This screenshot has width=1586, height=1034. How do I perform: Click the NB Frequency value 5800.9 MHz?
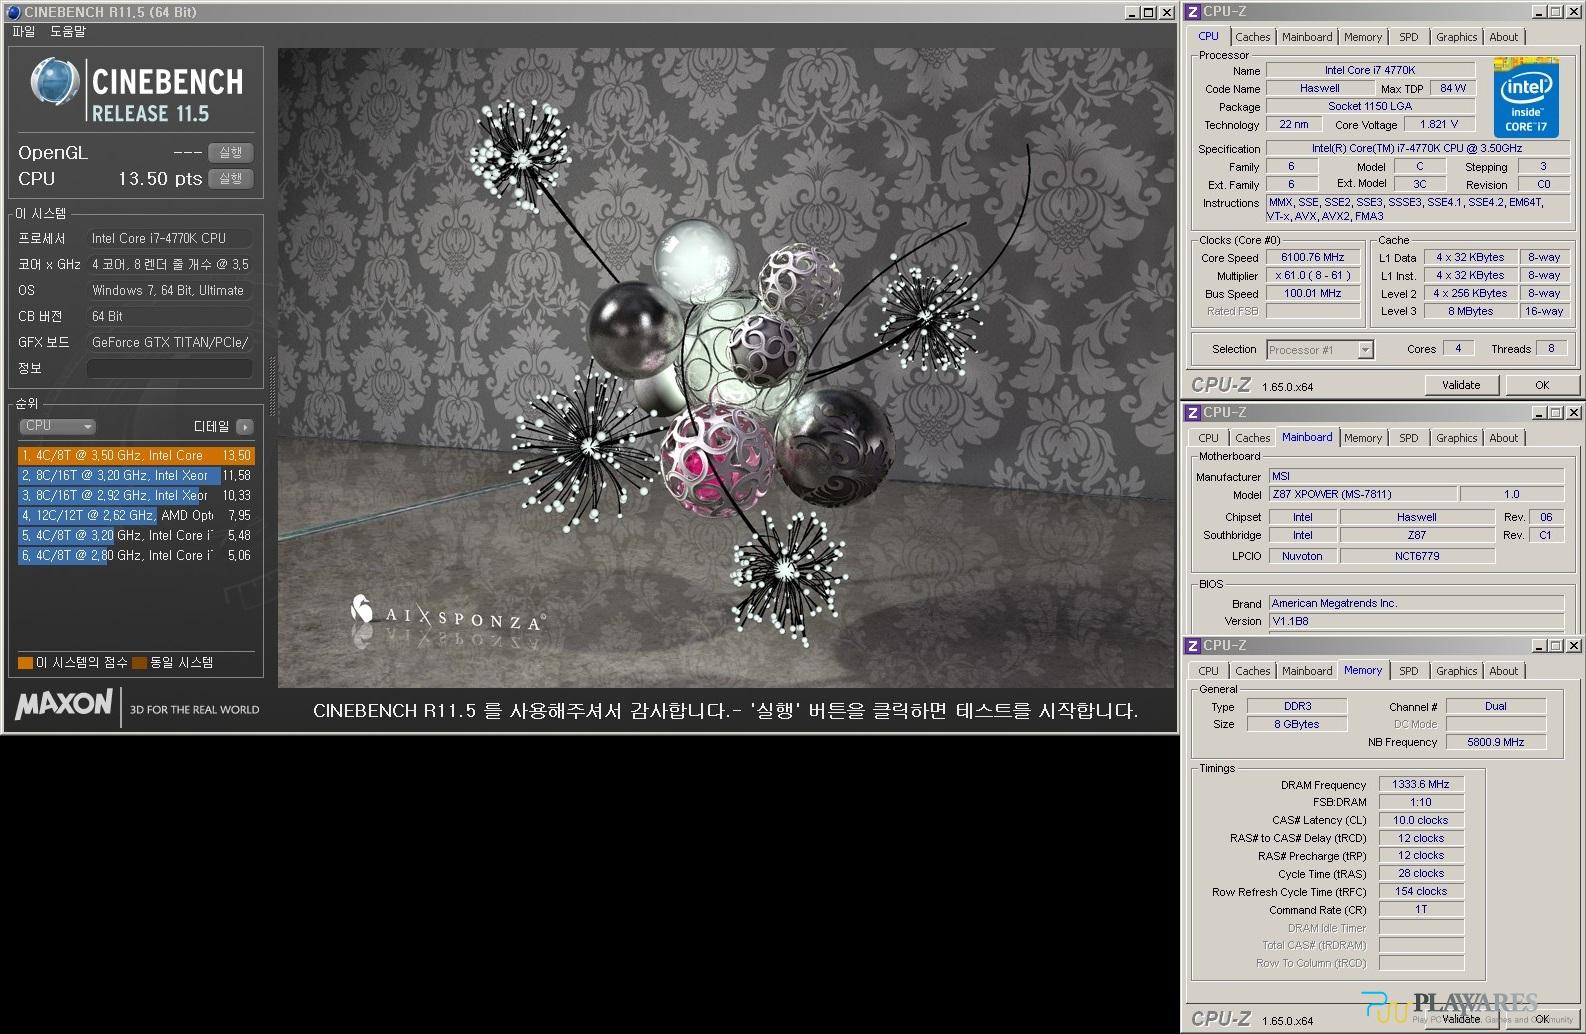click(1496, 743)
